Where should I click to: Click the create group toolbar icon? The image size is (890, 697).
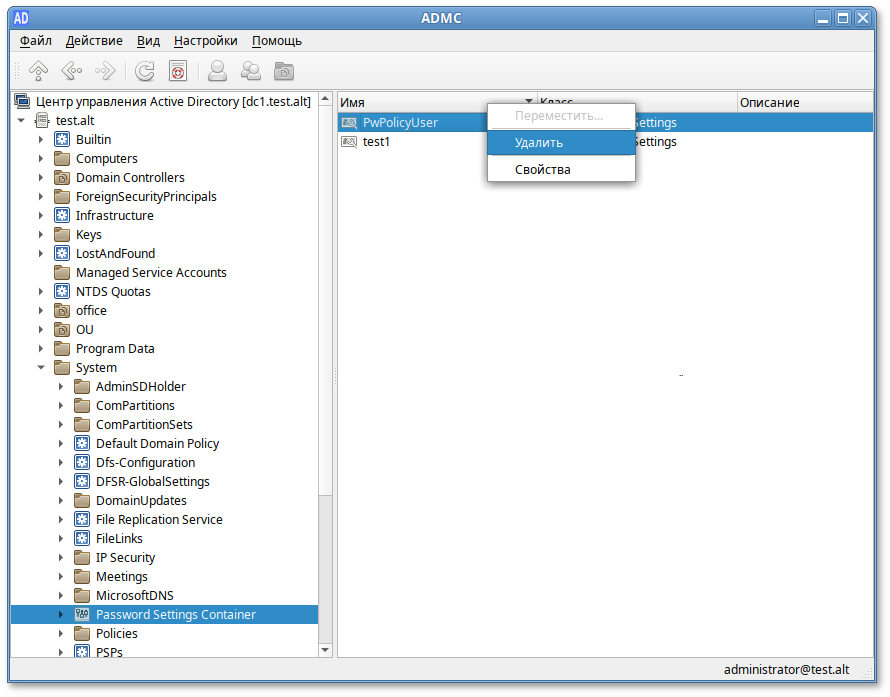tap(251, 71)
